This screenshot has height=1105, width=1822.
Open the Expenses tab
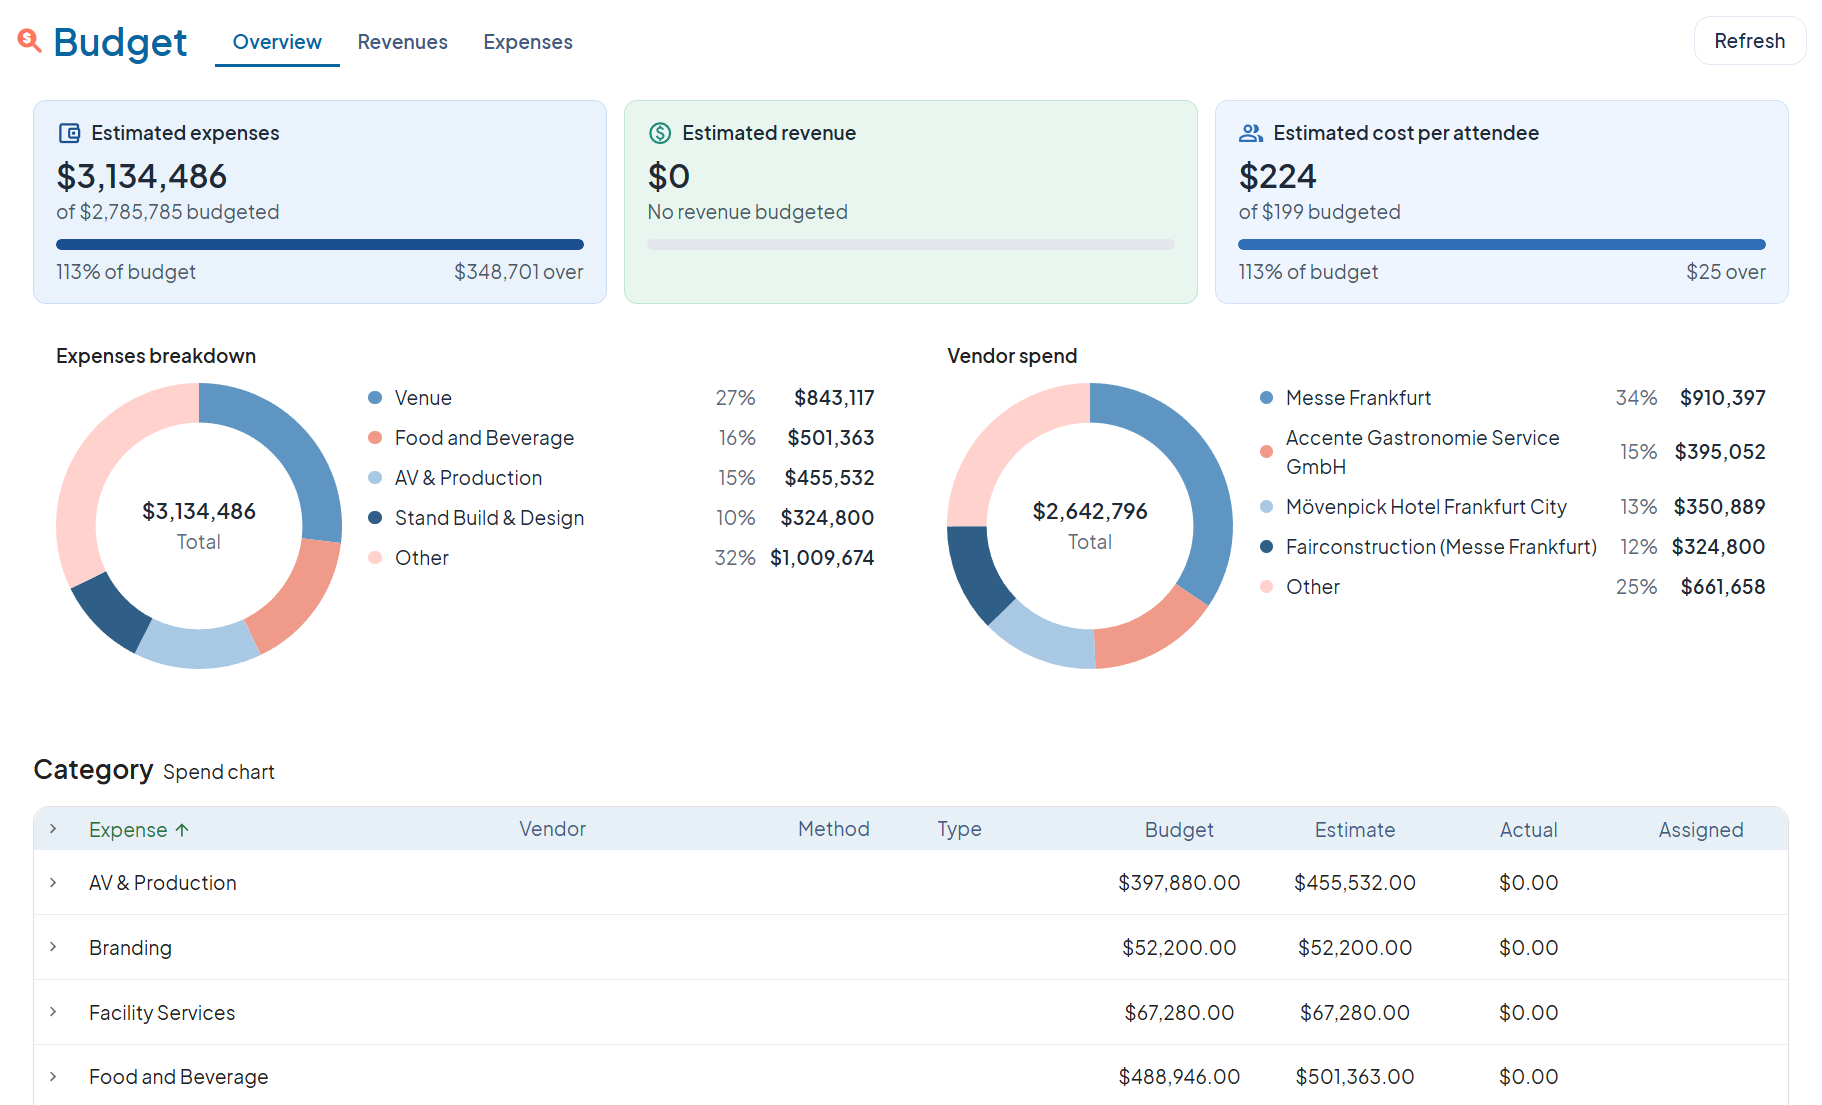(x=528, y=42)
